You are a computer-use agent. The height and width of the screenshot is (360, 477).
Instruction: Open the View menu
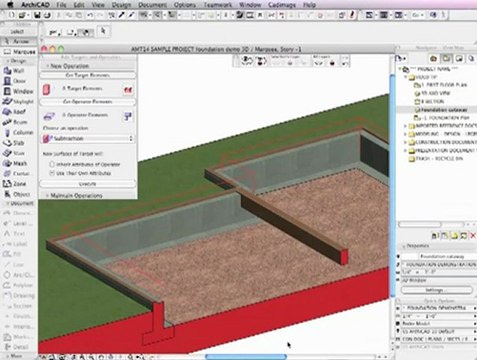(98, 5)
